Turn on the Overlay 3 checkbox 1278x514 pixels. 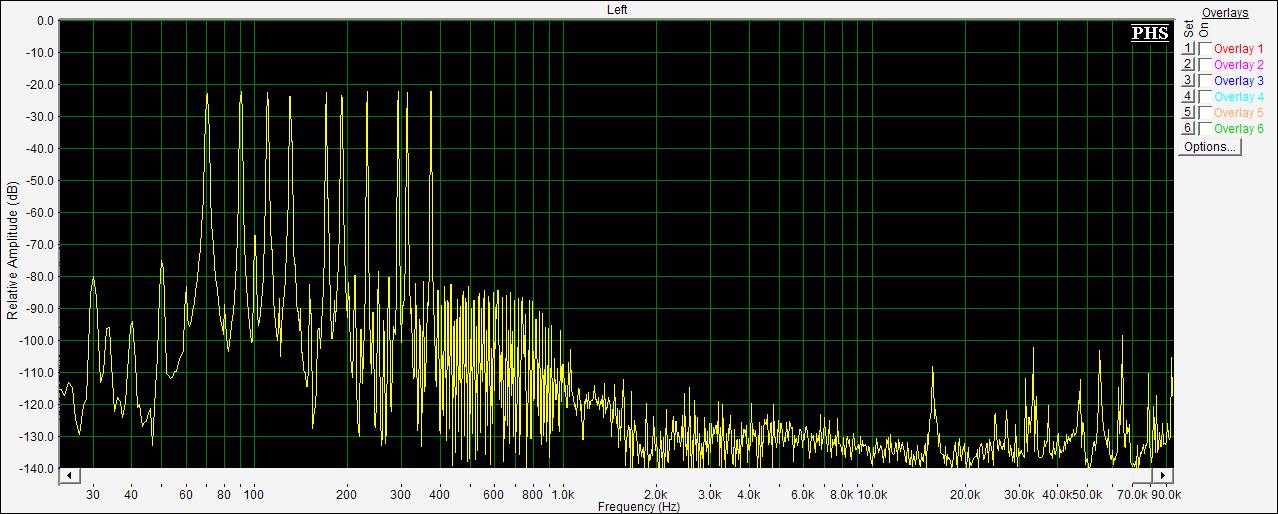[1205, 81]
